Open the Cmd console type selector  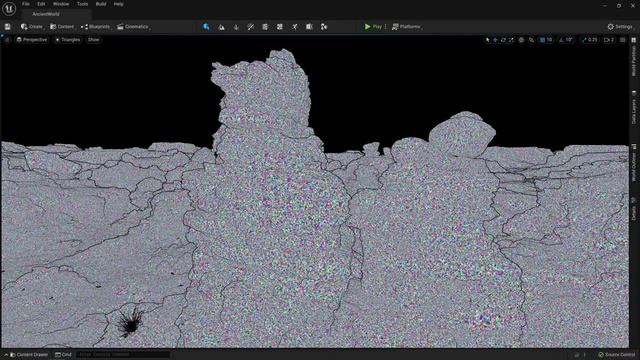point(64,355)
